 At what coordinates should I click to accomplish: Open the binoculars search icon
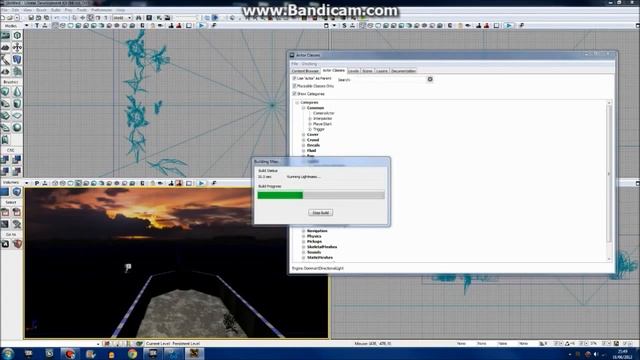pyautogui.click(x=138, y=18)
